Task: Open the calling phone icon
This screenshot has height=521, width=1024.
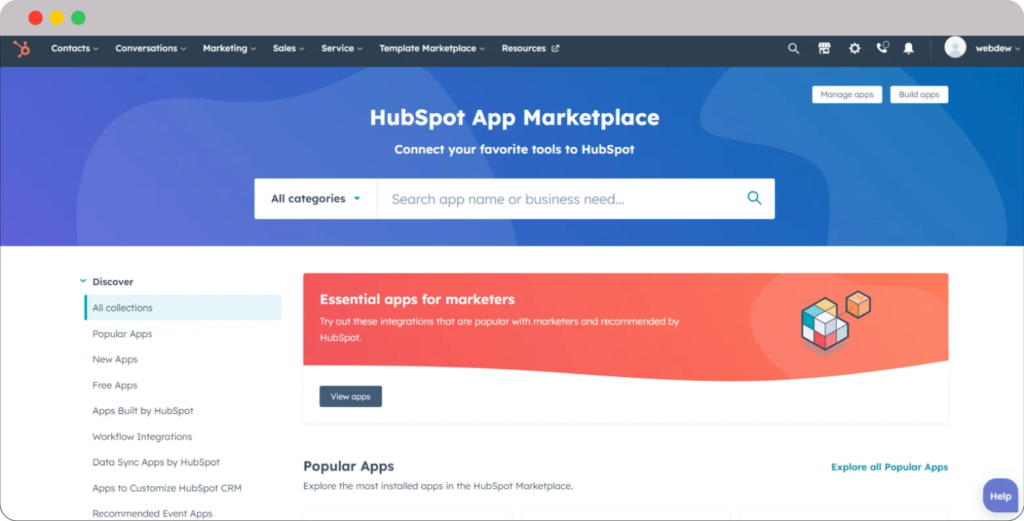Action: 882,48
